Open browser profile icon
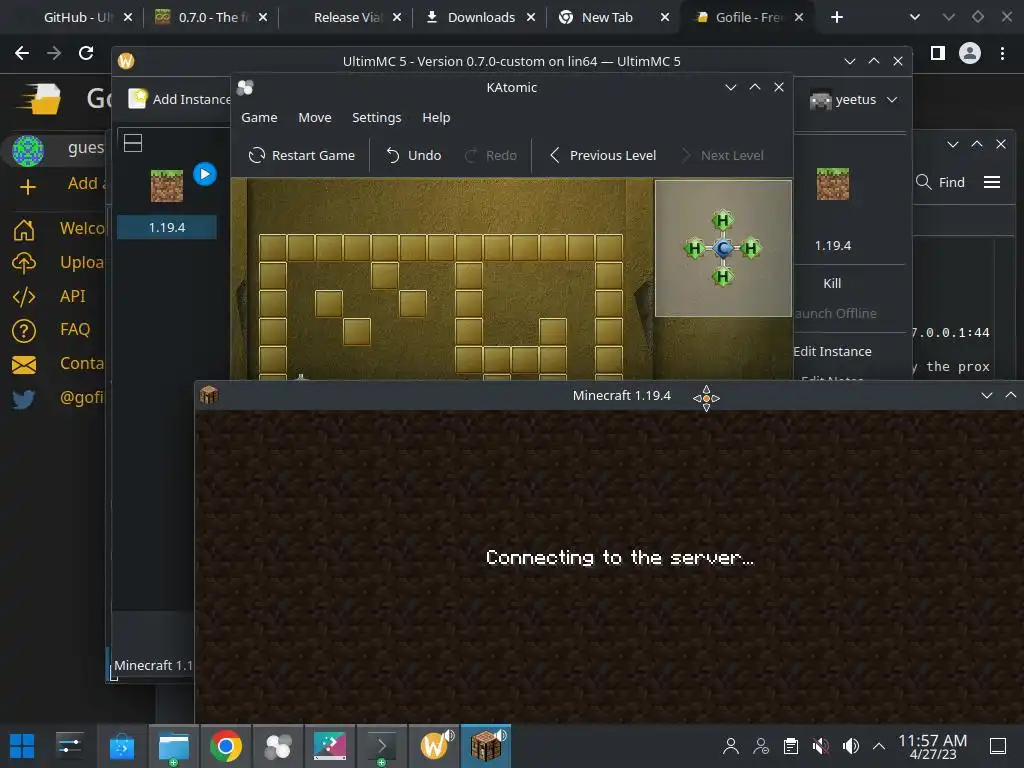Viewport: 1024px width, 768px height. [970, 53]
